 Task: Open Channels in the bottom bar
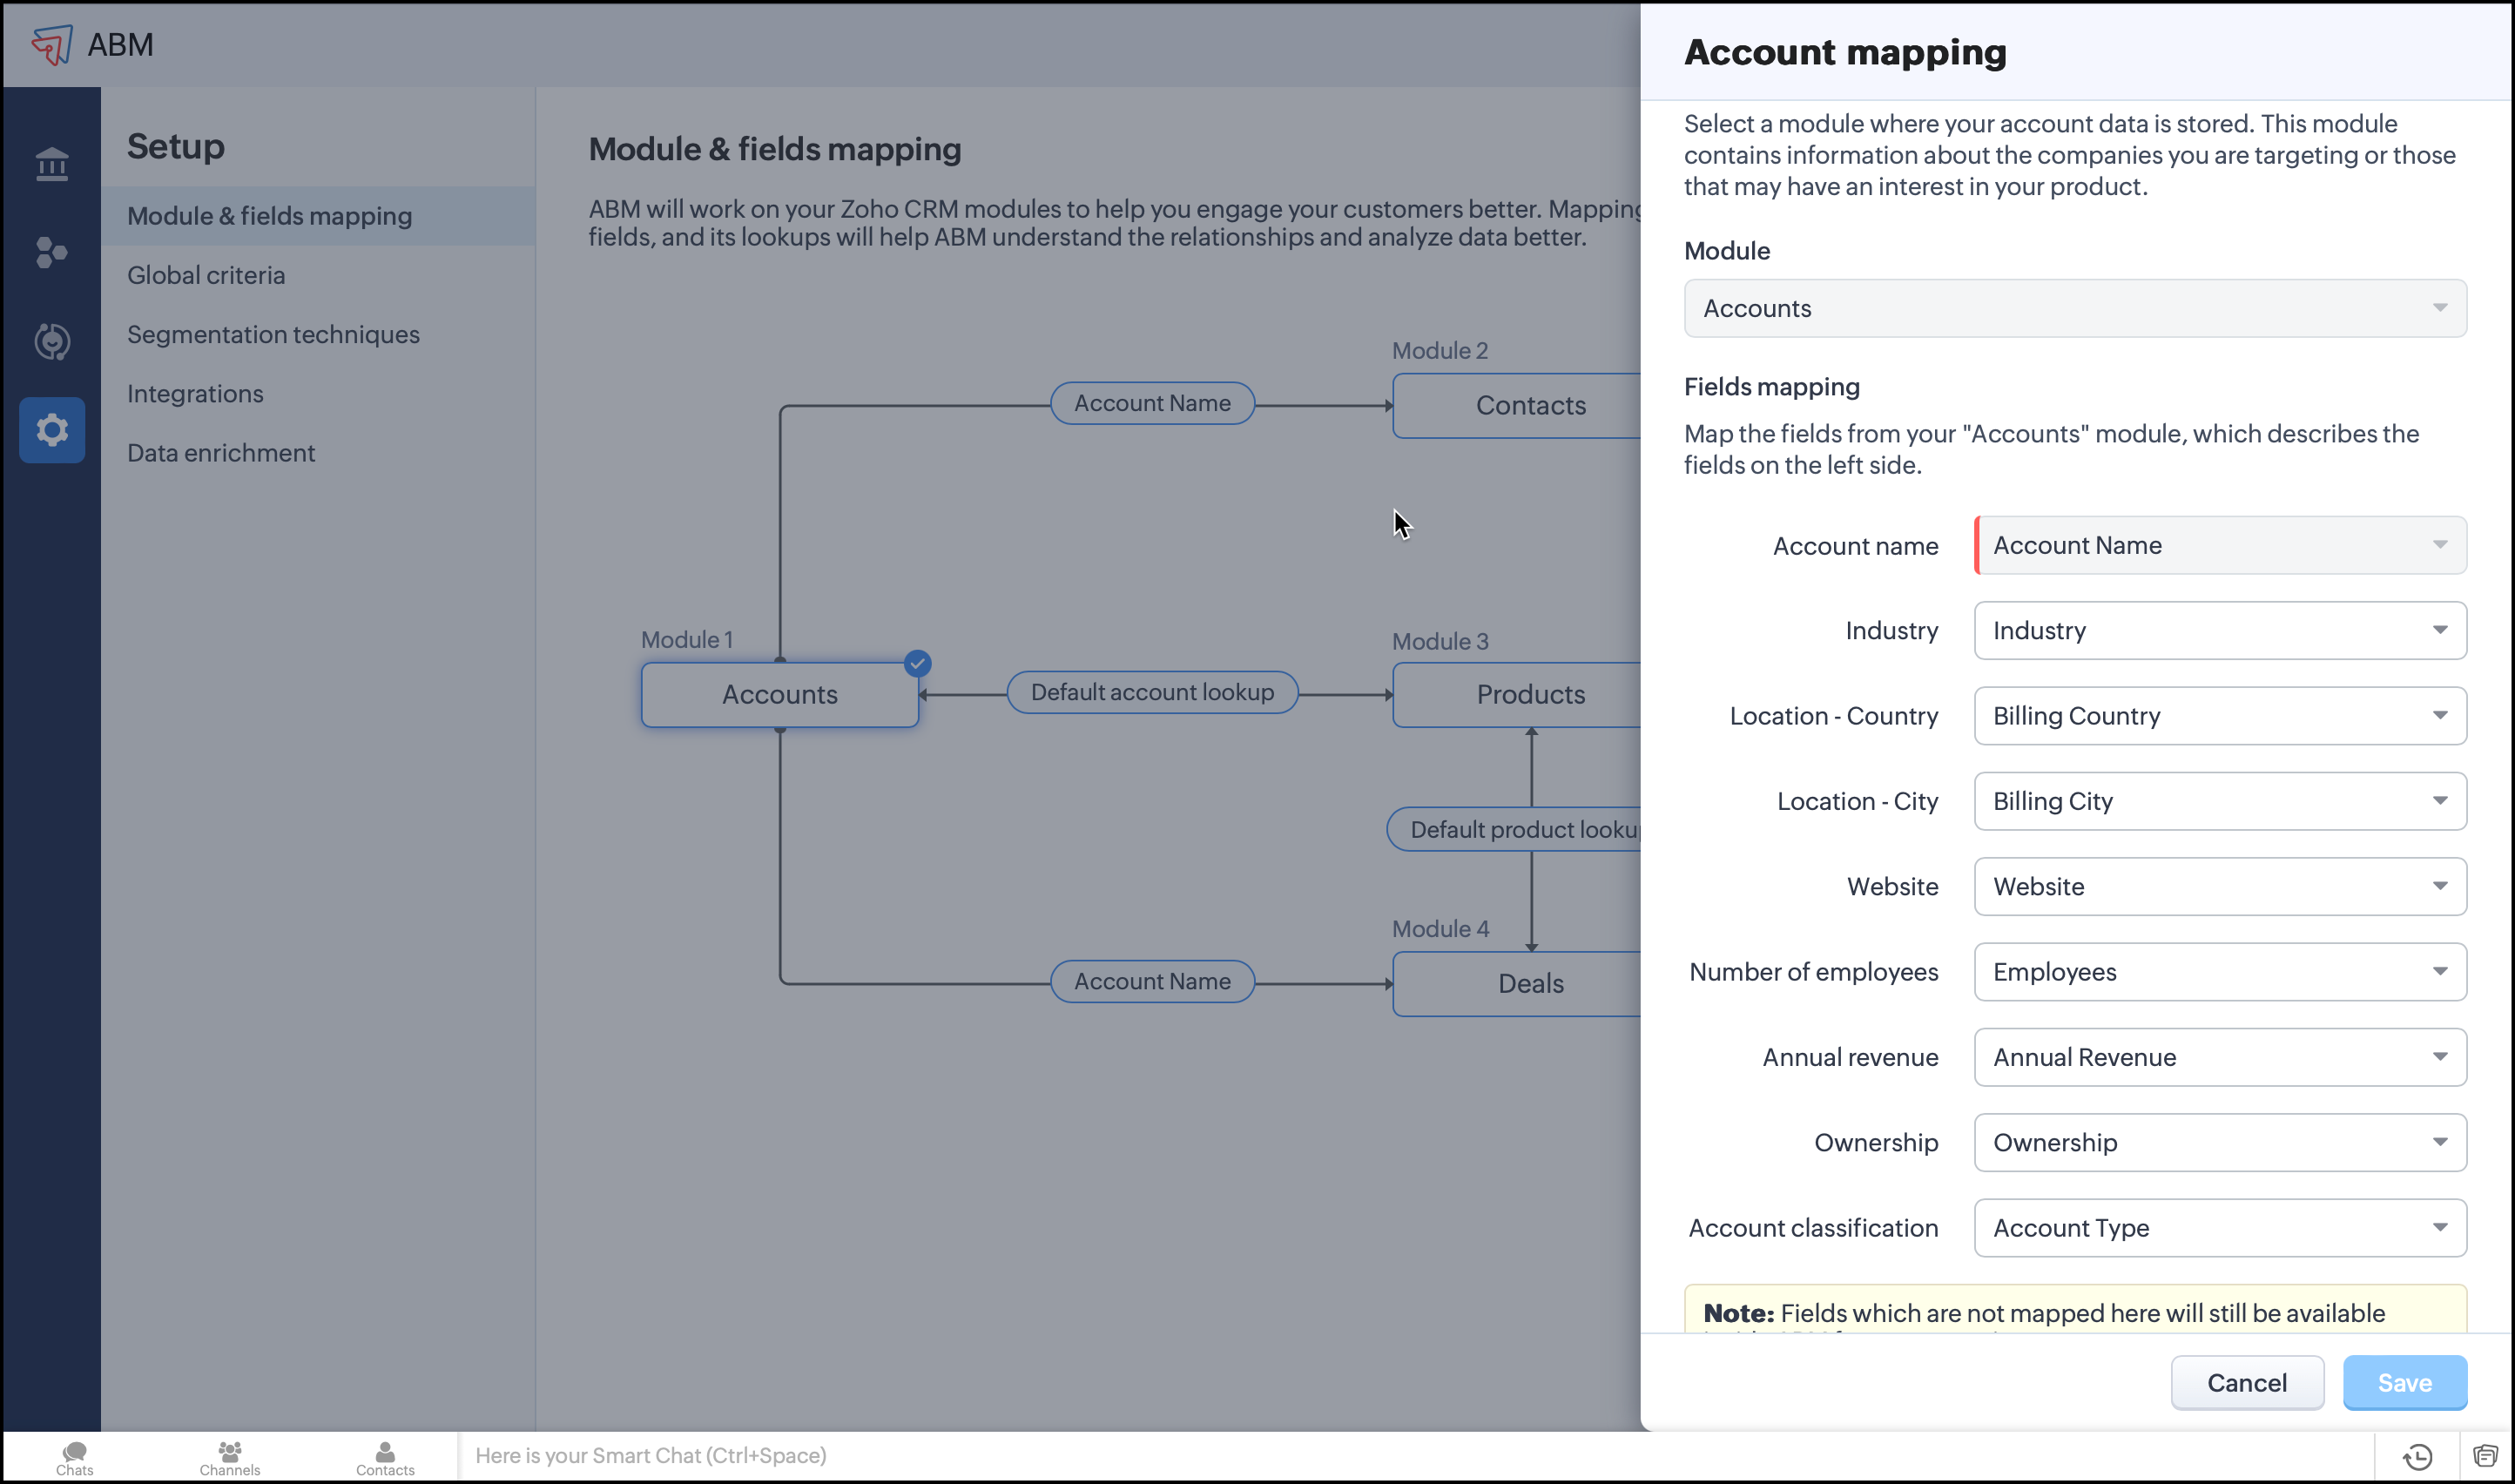coord(229,1457)
